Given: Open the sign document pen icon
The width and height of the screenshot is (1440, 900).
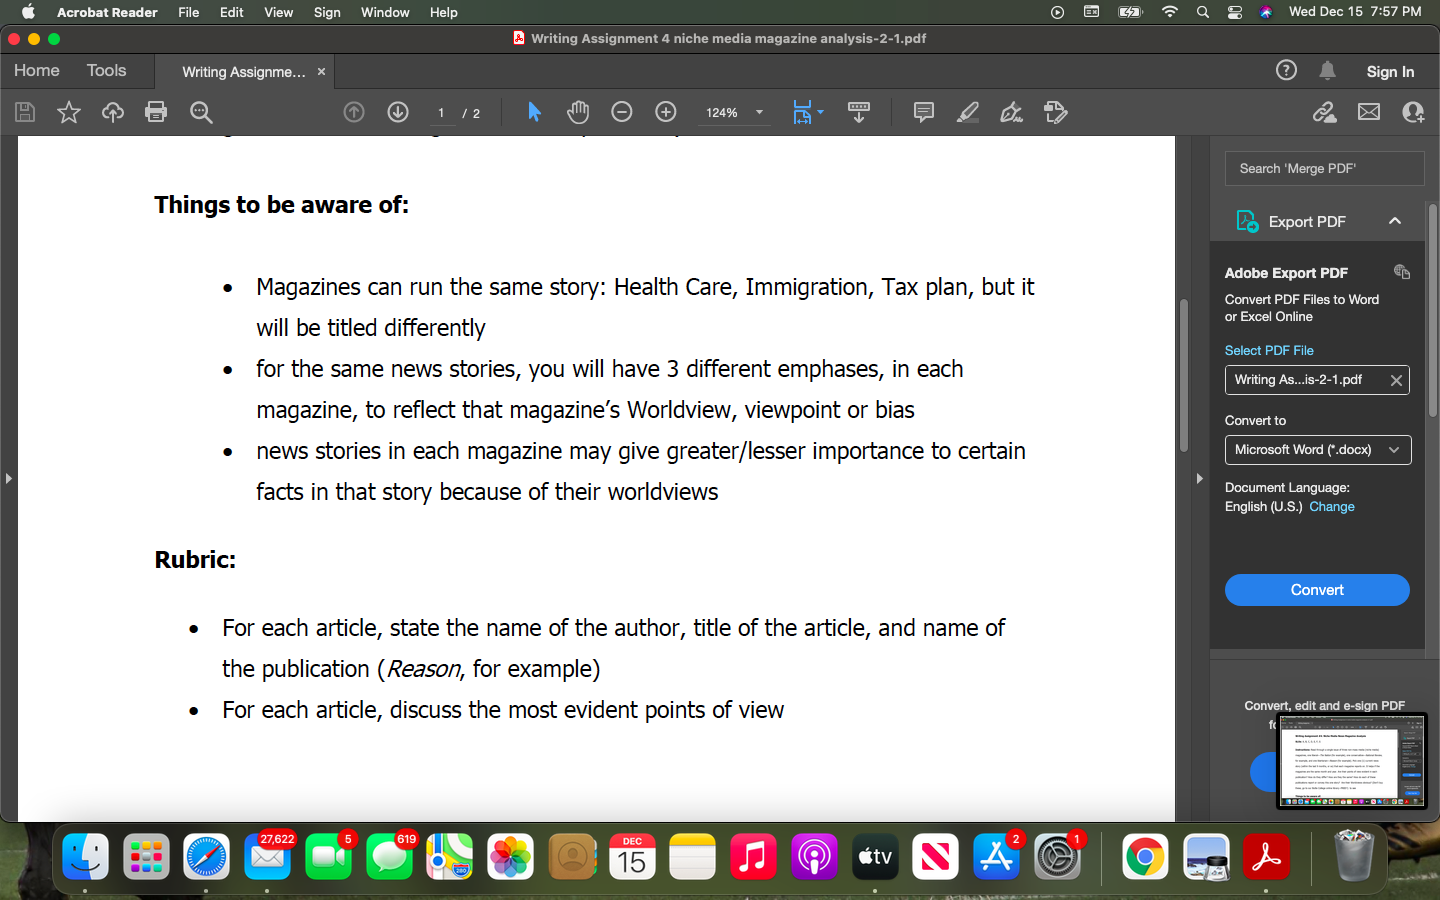Looking at the screenshot, I should click(x=1012, y=112).
